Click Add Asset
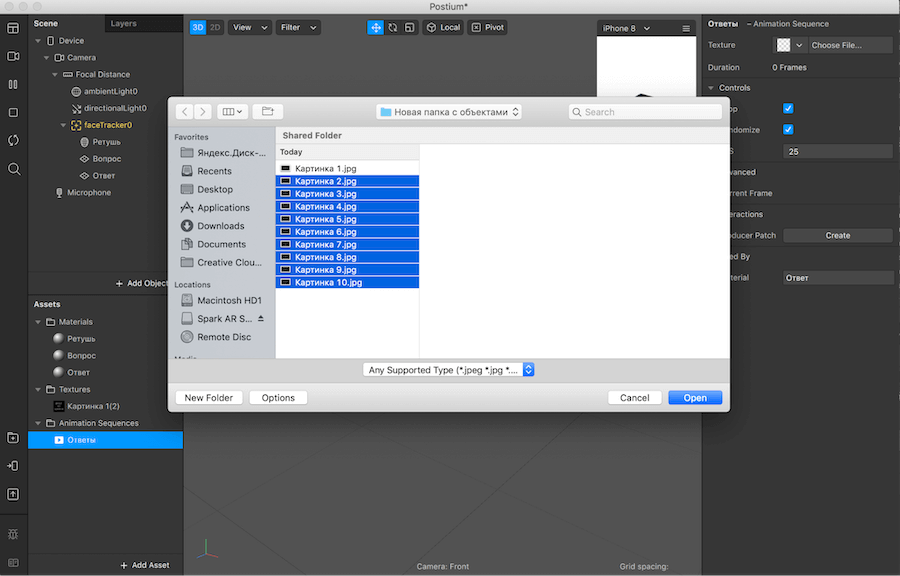Viewport: 900px width, 576px height. 145,565
